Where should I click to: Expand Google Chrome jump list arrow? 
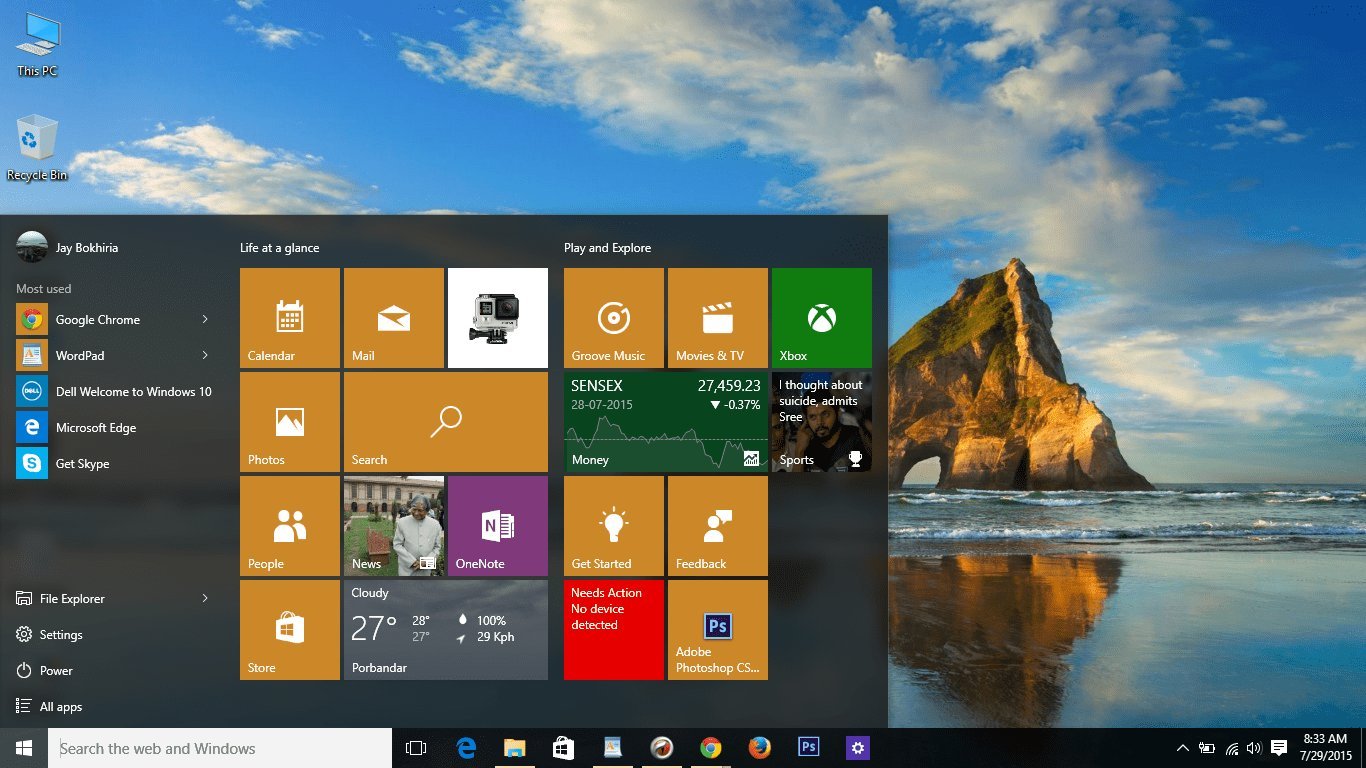tap(205, 320)
